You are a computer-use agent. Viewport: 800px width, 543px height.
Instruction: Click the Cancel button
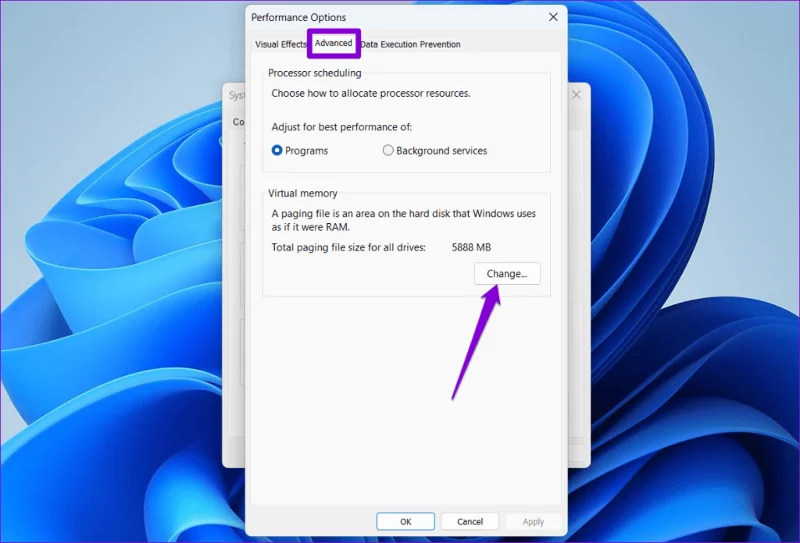coord(470,522)
